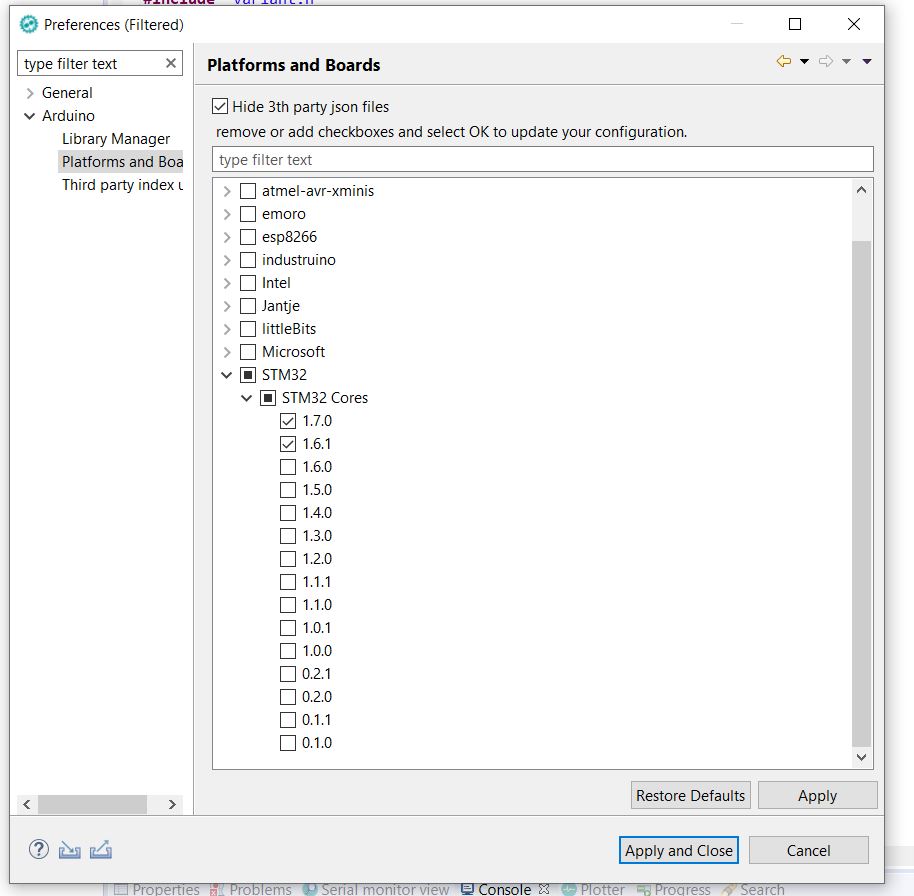The height and width of the screenshot is (896, 914).
Task: Check STM32 Cores version 1.4.0
Action: 288,513
